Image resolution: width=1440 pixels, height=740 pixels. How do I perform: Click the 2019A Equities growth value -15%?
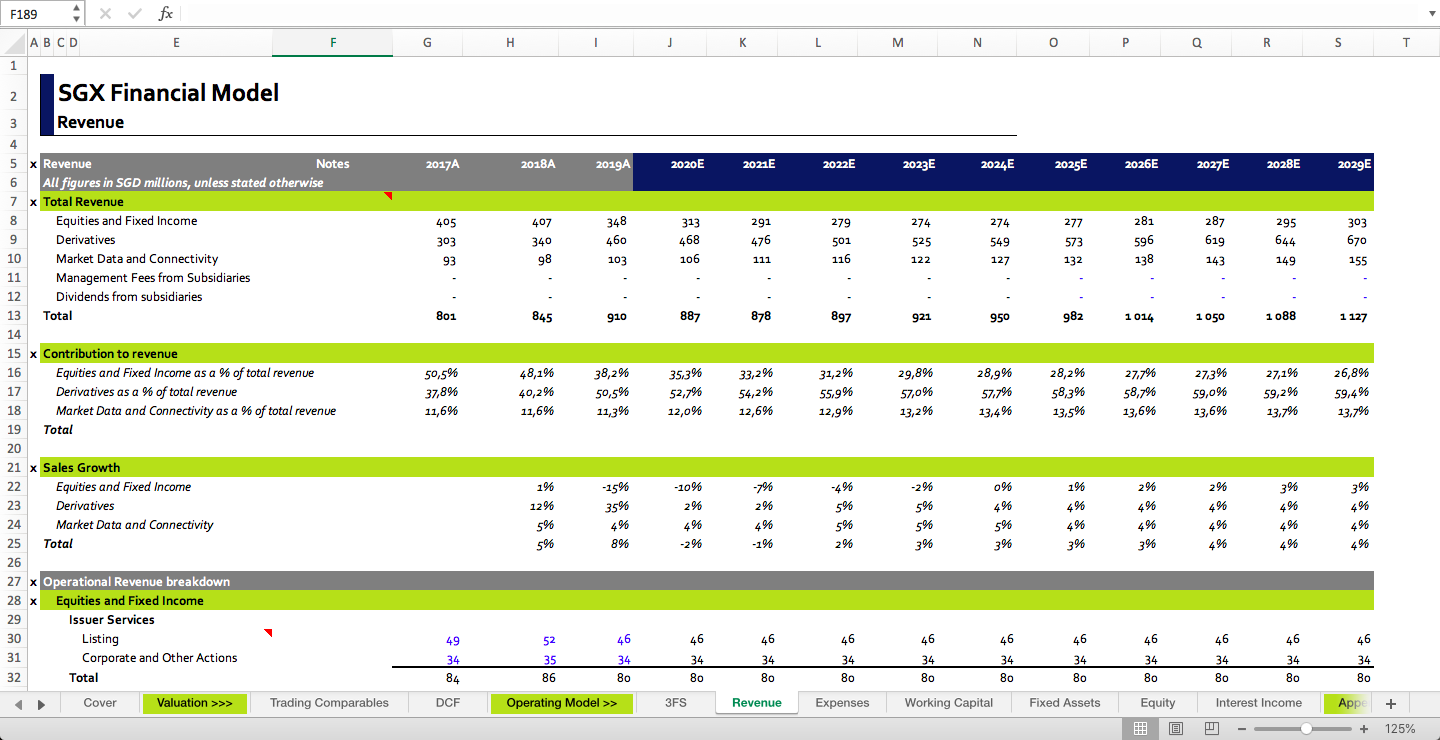tap(615, 487)
